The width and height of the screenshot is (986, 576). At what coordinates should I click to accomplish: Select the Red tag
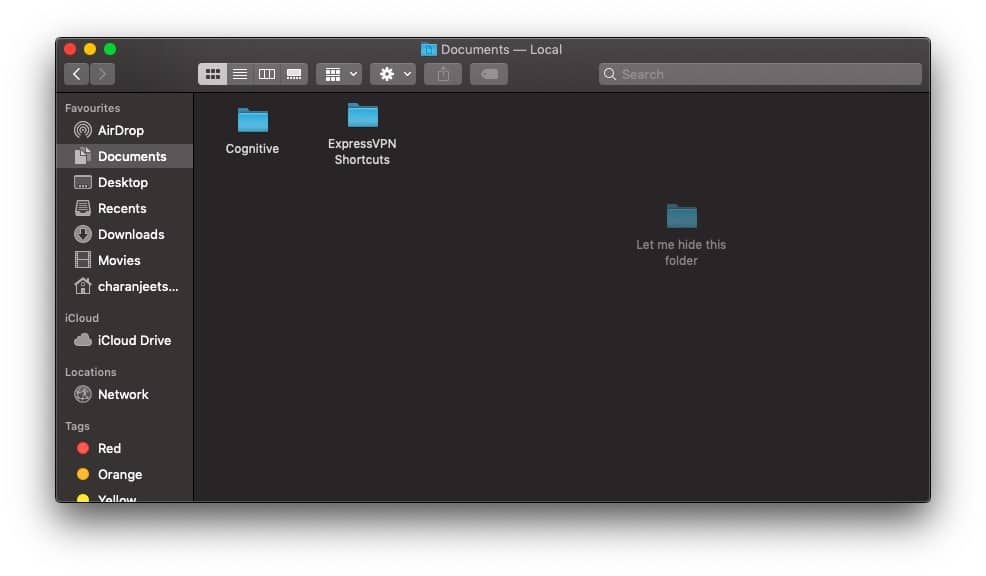pyautogui.click(x=109, y=448)
